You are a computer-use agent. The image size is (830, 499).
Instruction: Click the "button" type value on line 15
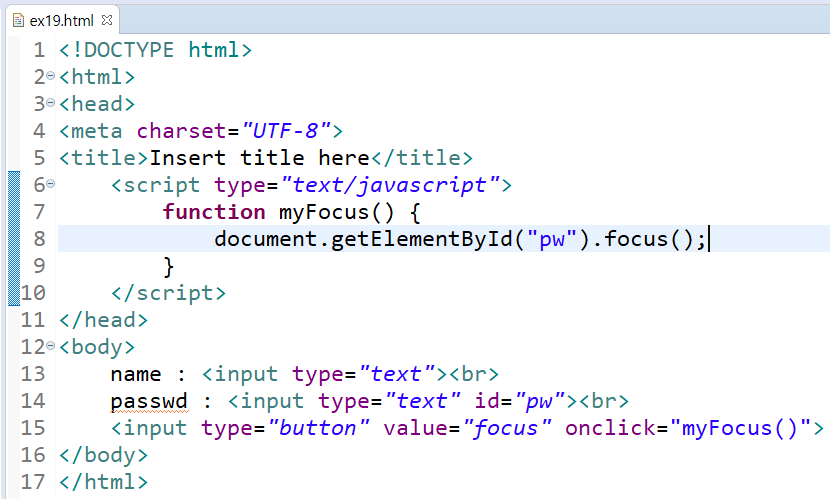click(319, 428)
